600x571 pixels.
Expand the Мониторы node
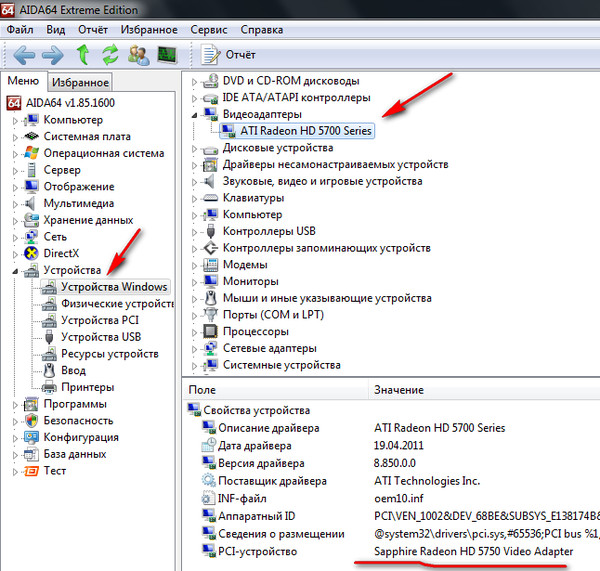(194, 282)
